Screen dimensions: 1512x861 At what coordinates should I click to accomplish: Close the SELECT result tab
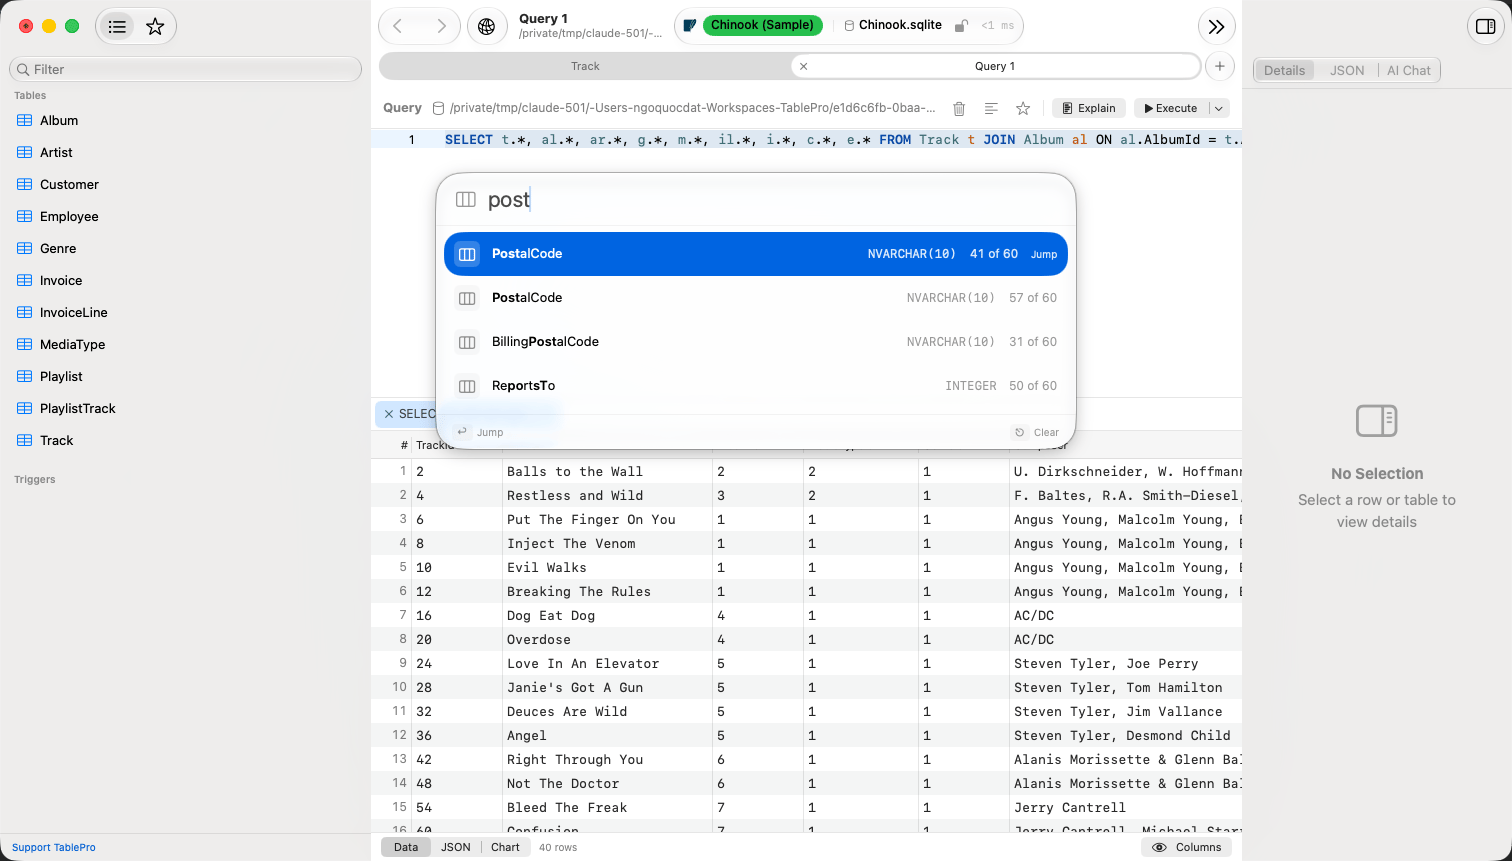pos(389,414)
